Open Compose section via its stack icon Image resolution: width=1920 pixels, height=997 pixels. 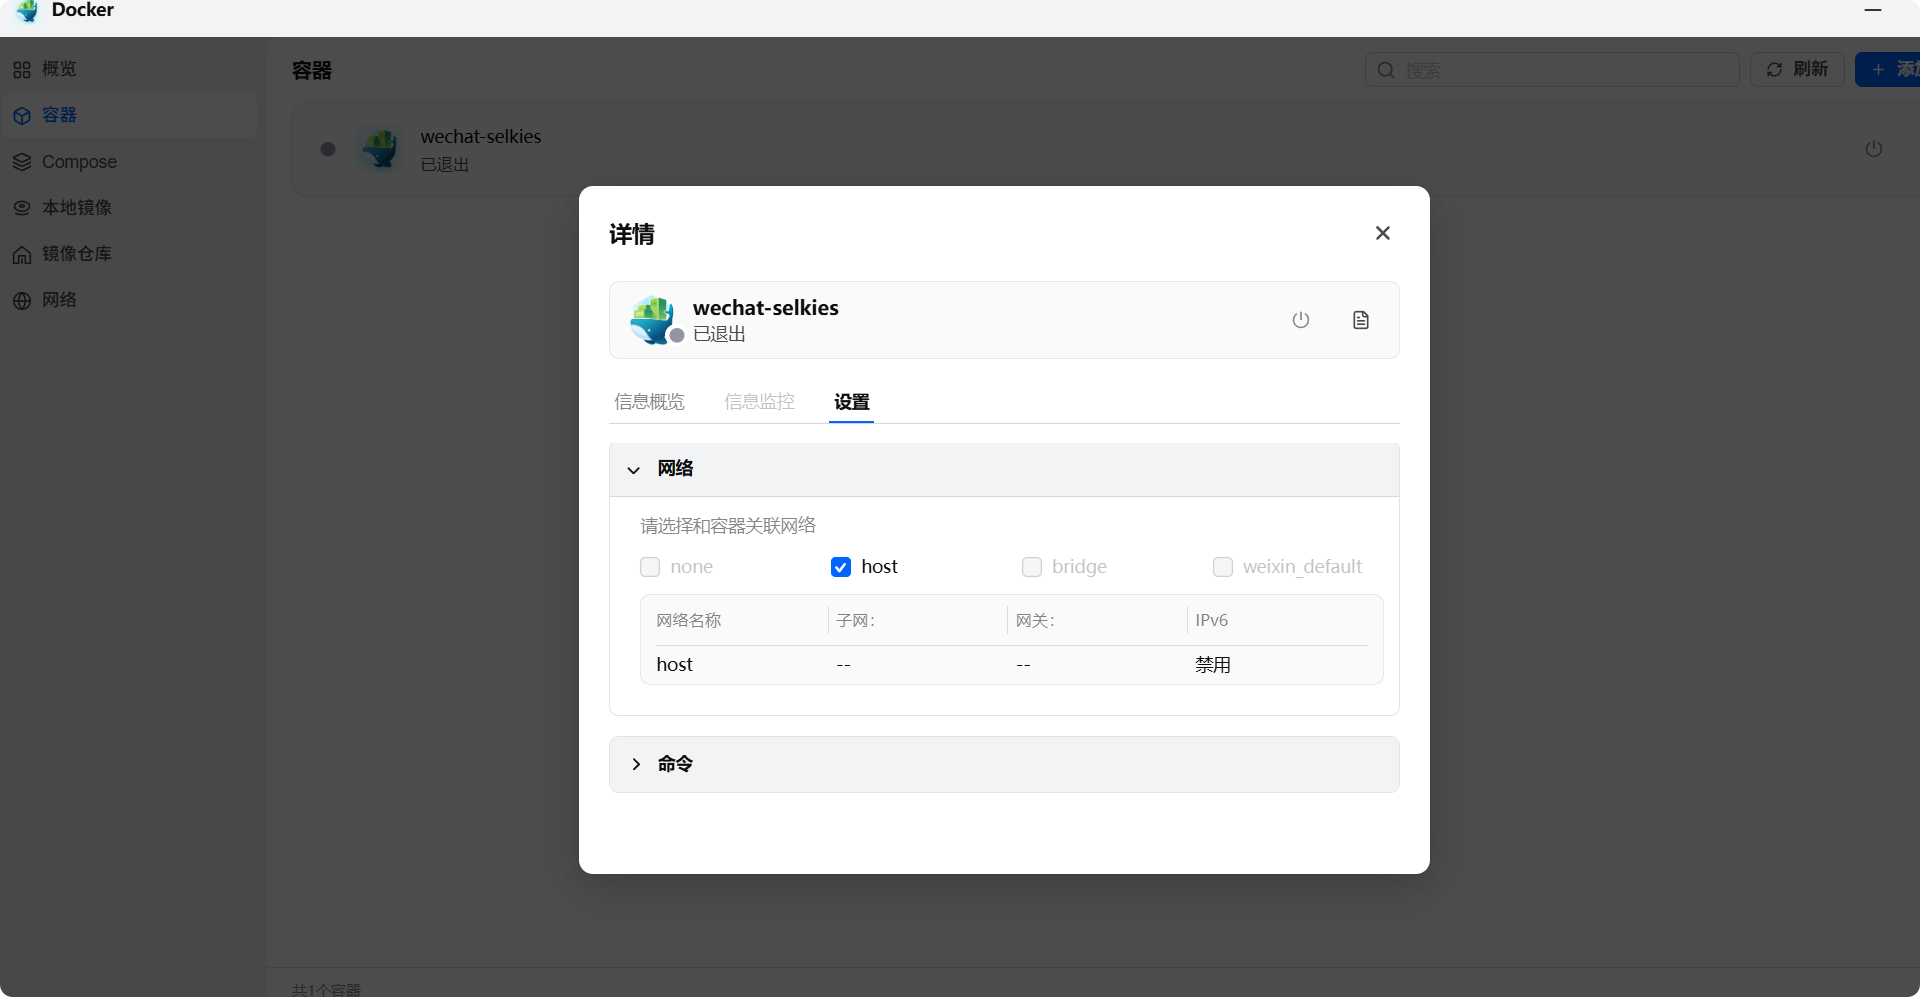[22, 161]
